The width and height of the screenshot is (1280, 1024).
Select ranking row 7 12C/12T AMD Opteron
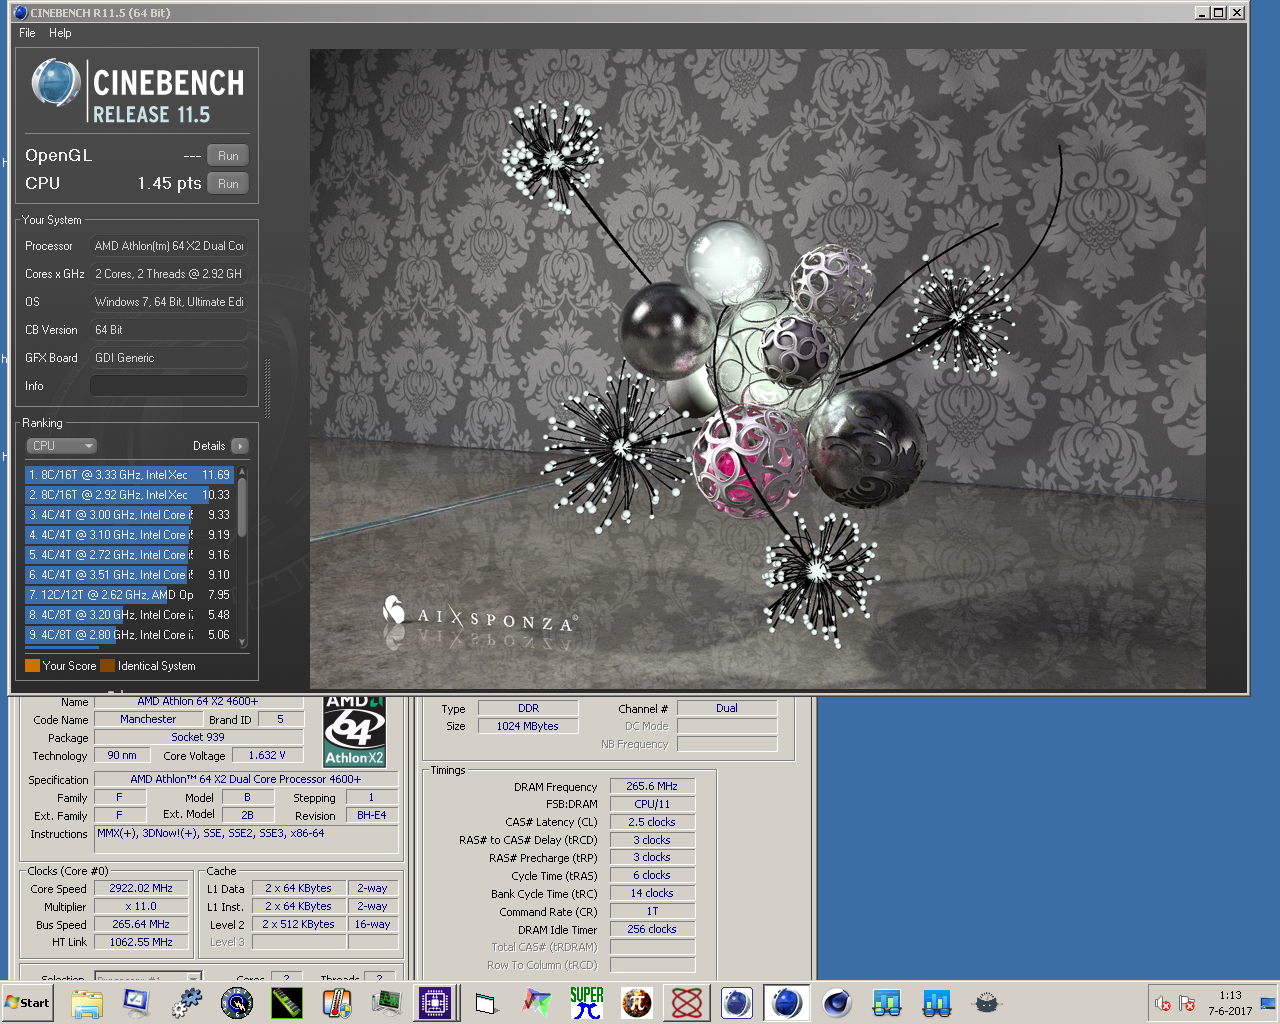click(x=129, y=595)
